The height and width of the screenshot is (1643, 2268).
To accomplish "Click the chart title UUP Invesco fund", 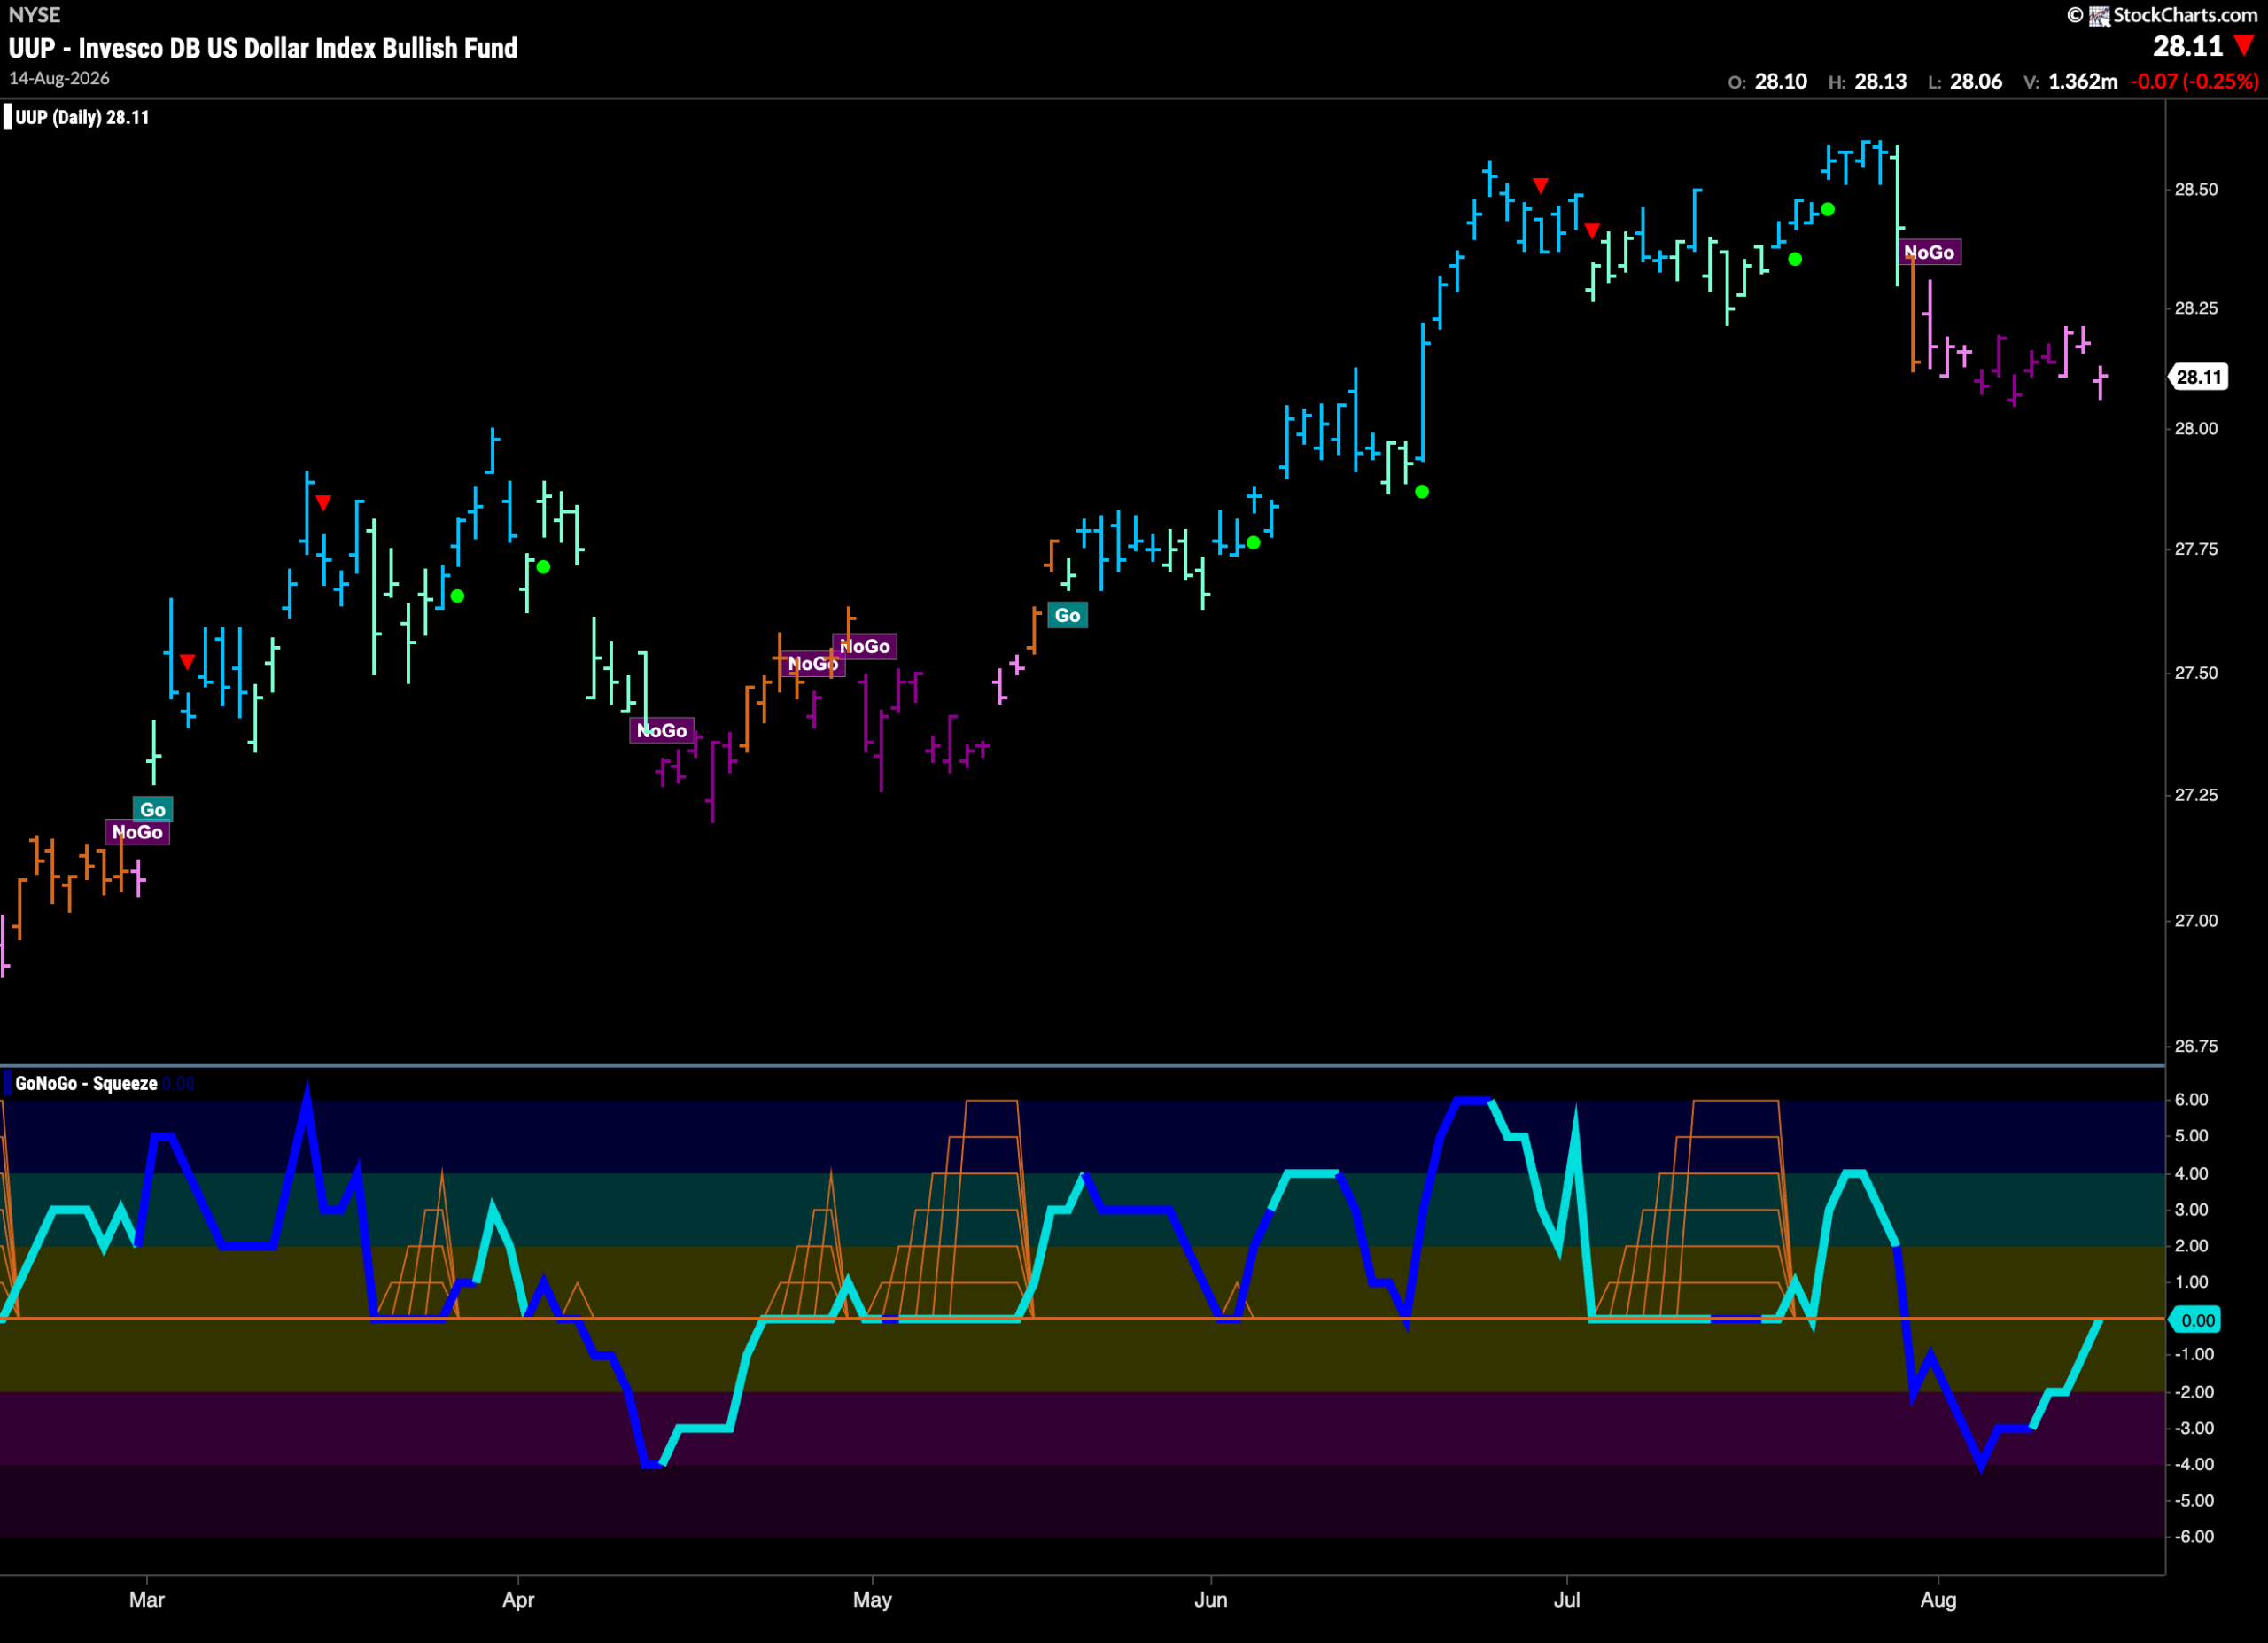I will tap(263, 47).
